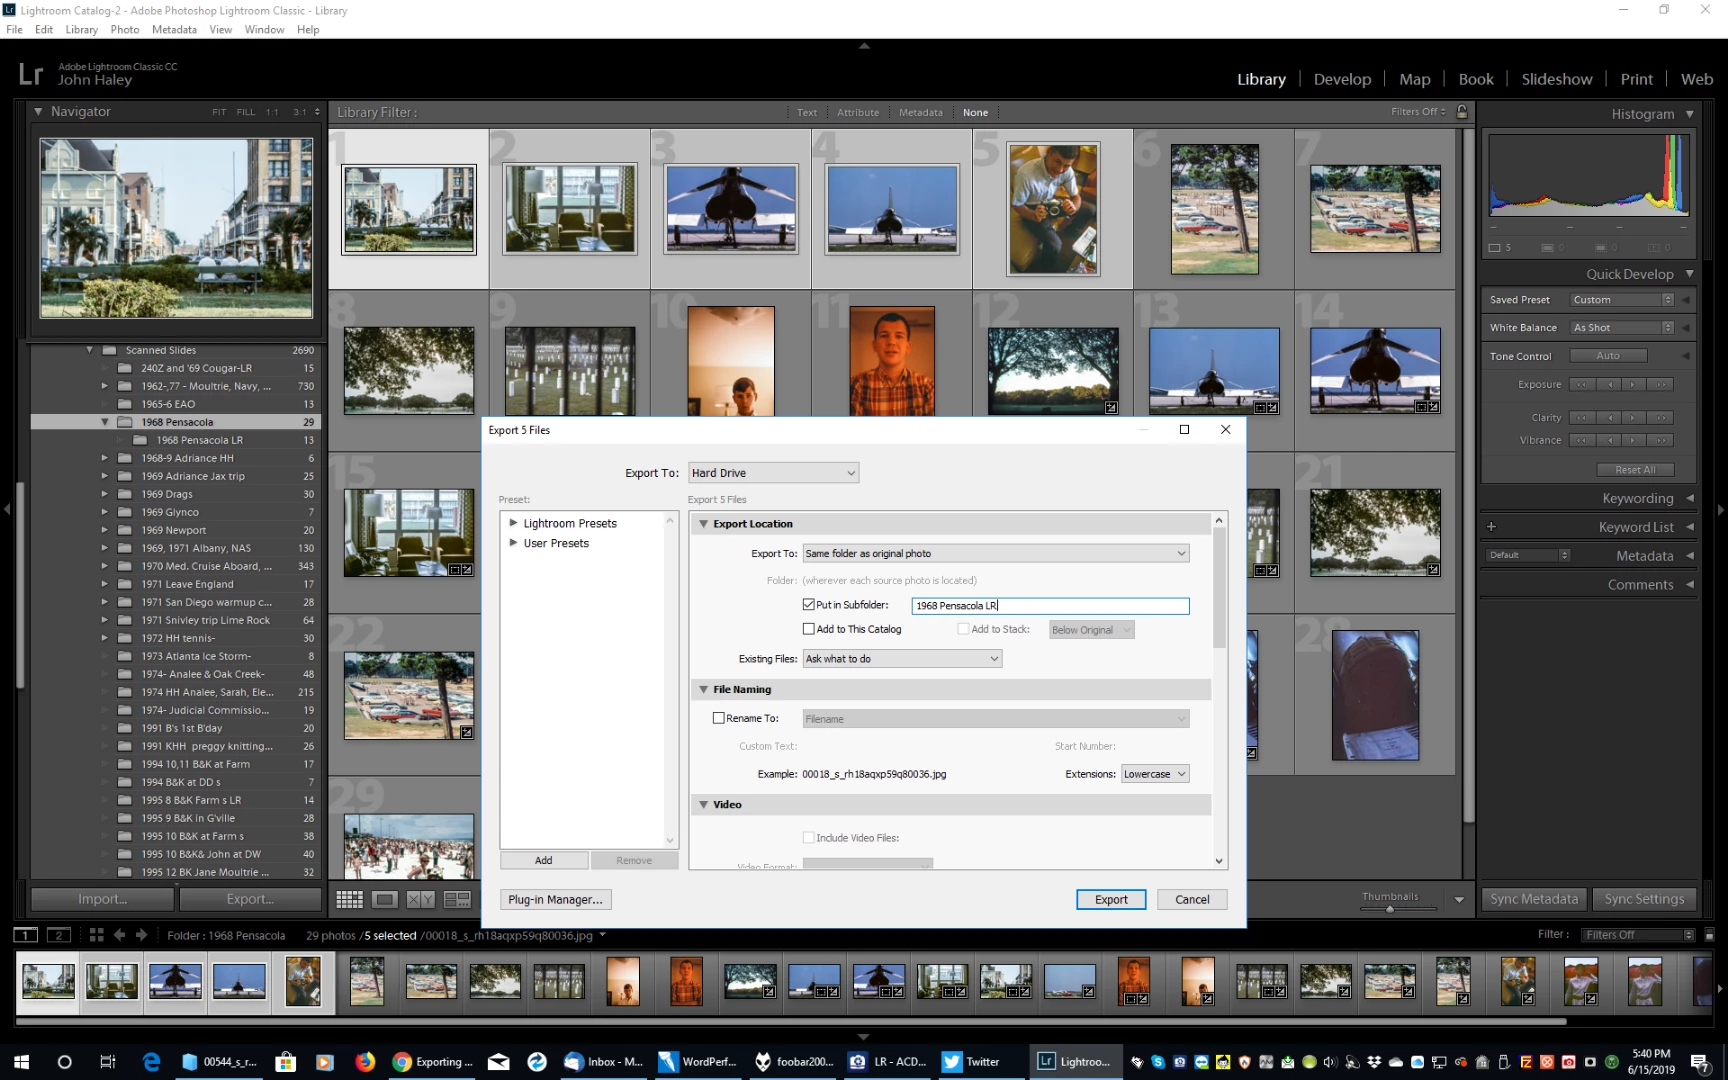Open the Photo menu
The height and width of the screenshot is (1080, 1728).
tap(124, 29)
